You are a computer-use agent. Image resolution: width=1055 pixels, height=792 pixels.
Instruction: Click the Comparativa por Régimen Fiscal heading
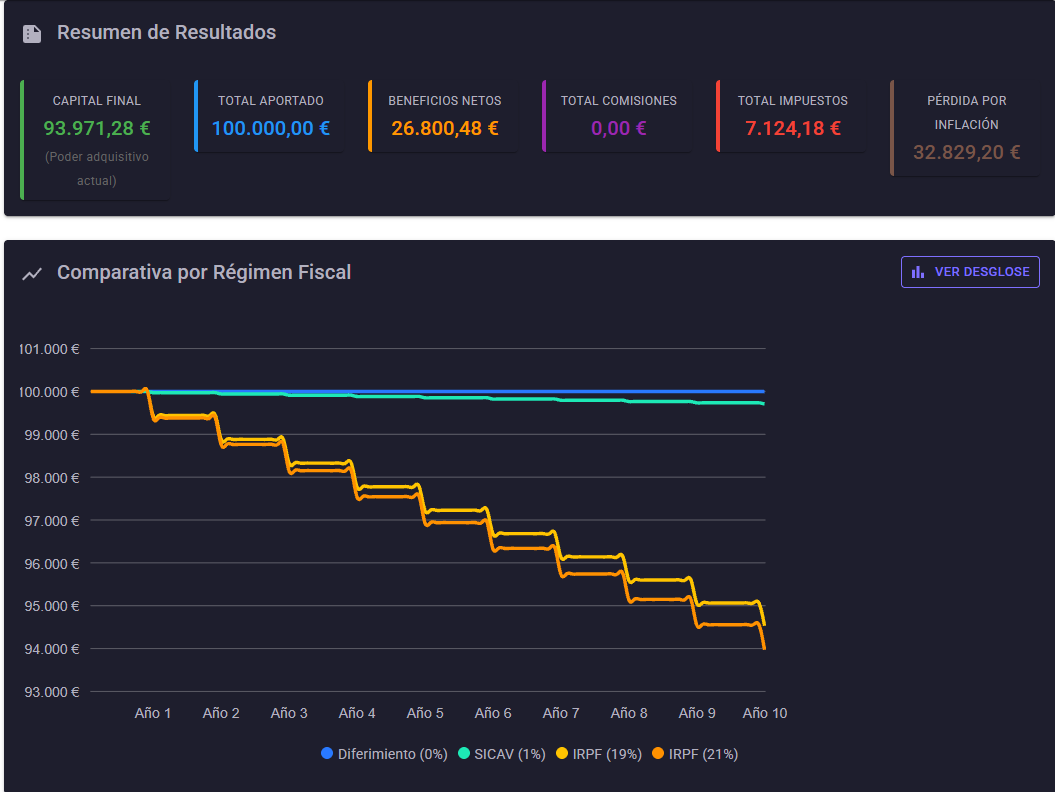(x=203, y=272)
